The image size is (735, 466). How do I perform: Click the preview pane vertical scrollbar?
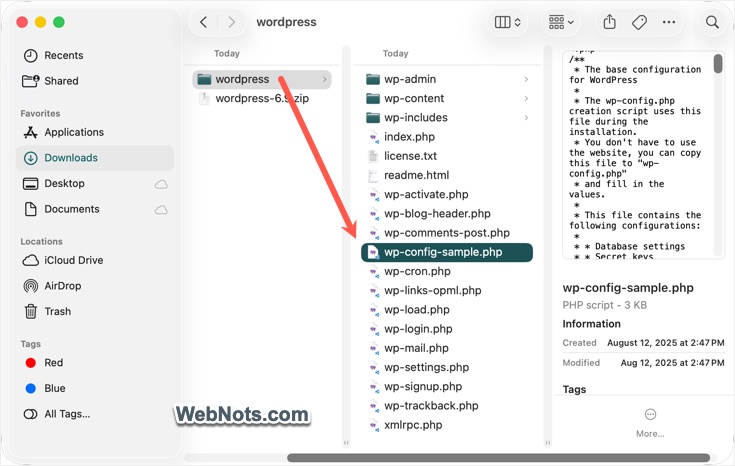[718, 64]
